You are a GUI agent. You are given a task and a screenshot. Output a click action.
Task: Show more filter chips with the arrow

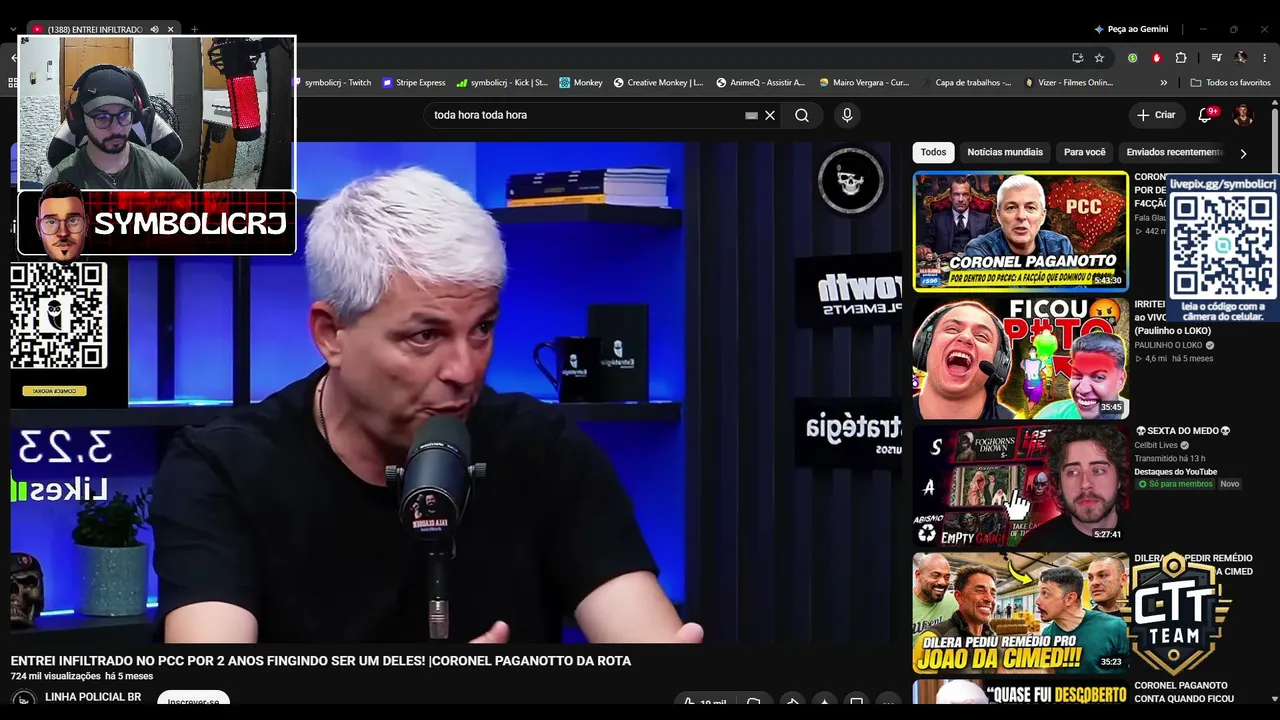coord(1243,153)
